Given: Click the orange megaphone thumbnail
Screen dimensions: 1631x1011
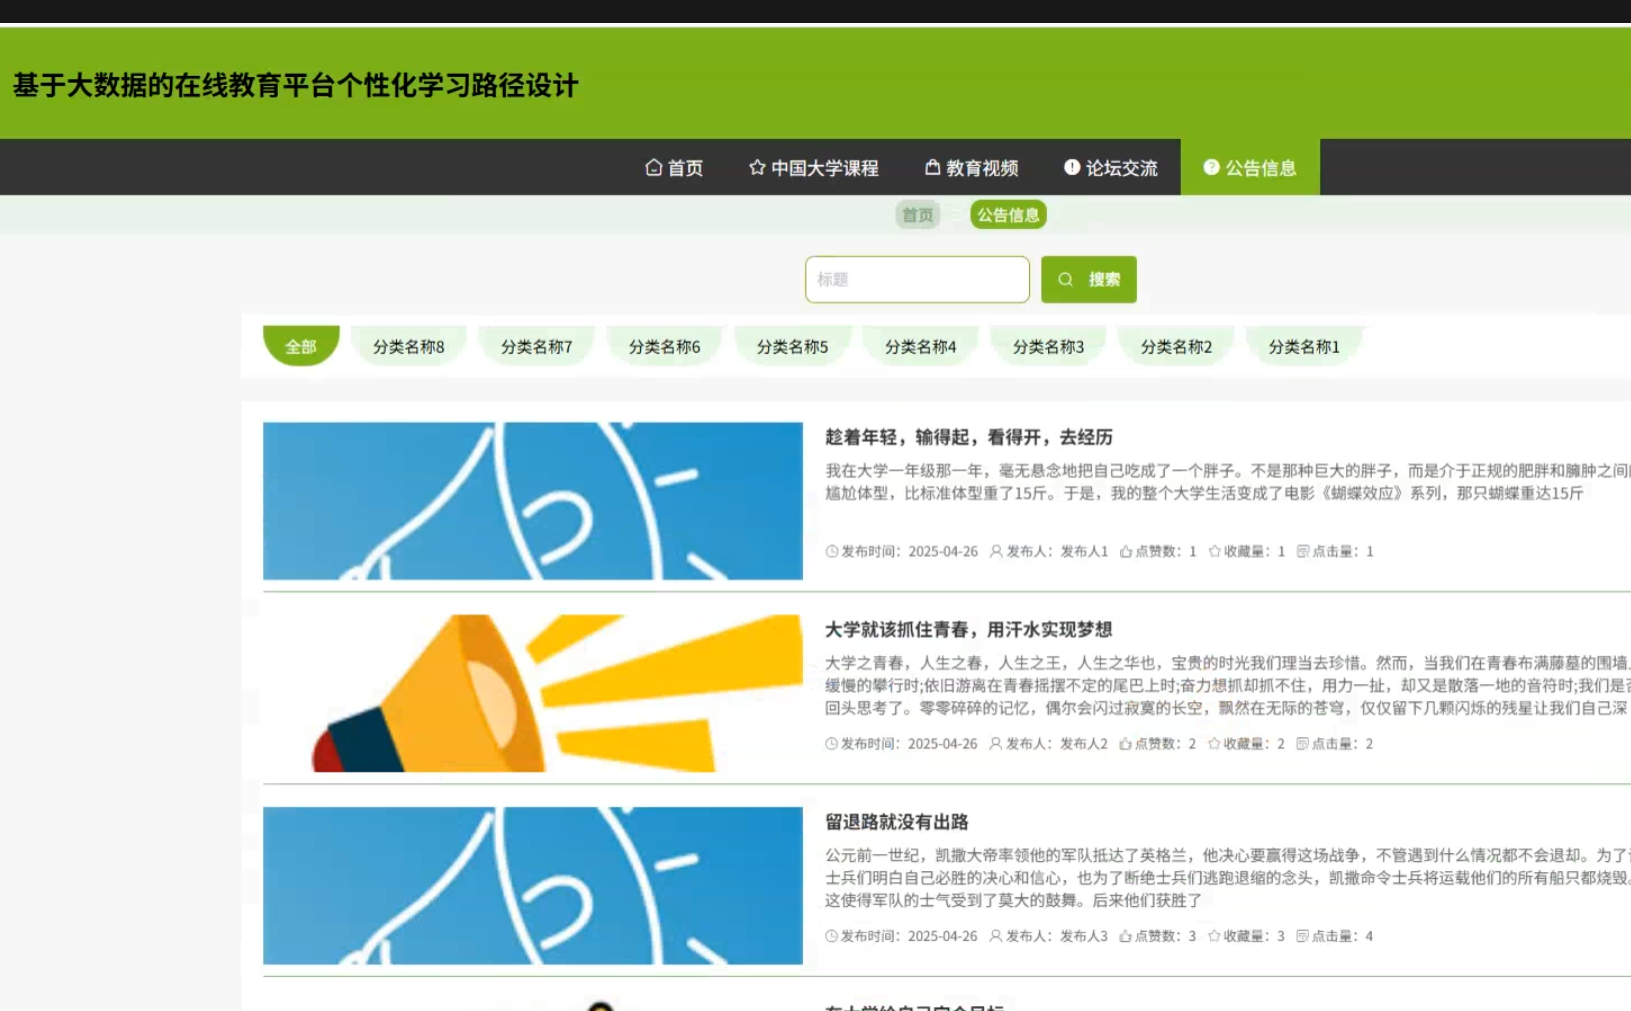Looking at the screenshot, I should pyautogui.click(x=533, y=693).
